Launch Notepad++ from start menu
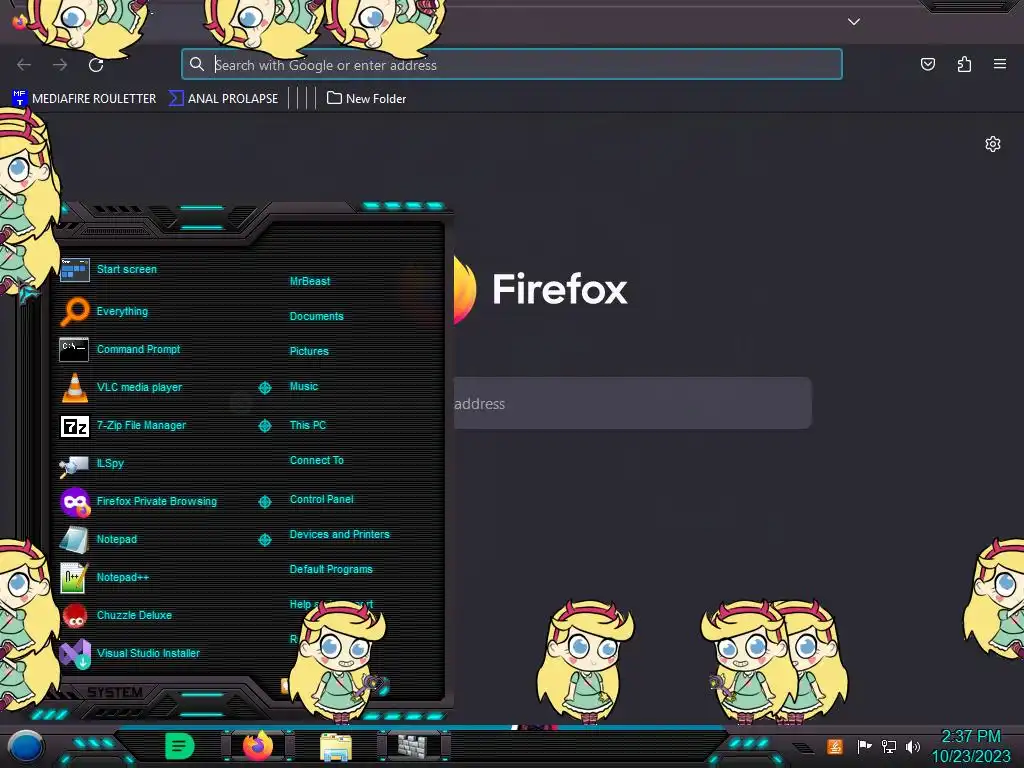Image resolution: width=1024 pixels, height=768 pixels. pyautogui.click(x=104, y=577)
